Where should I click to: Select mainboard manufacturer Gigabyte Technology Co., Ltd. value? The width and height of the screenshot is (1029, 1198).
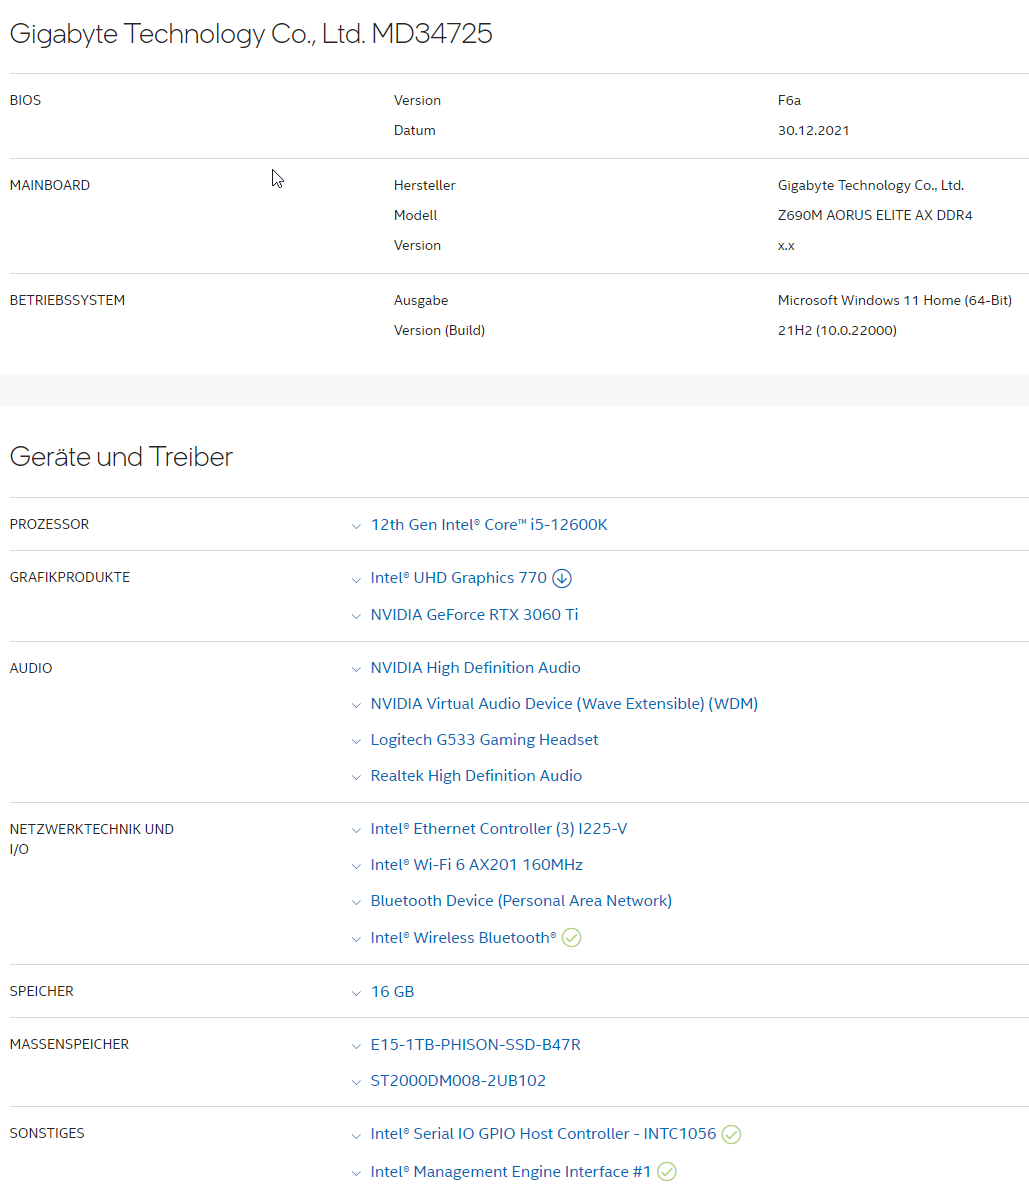coord(871,186)
